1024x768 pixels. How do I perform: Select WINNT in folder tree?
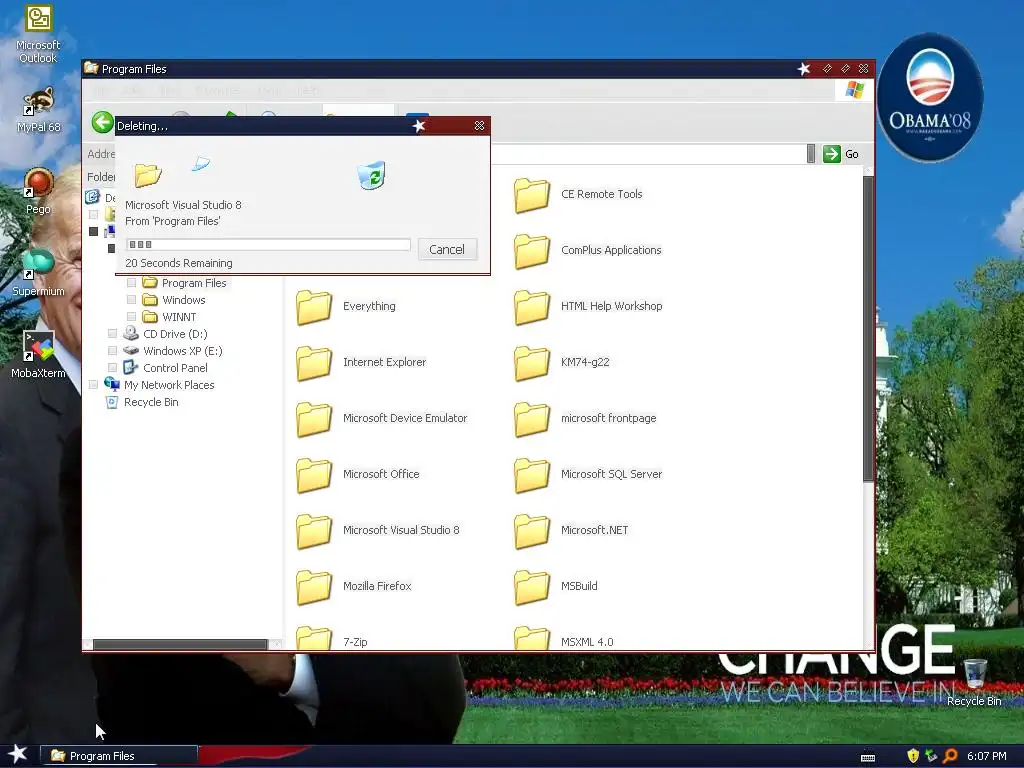170,317
